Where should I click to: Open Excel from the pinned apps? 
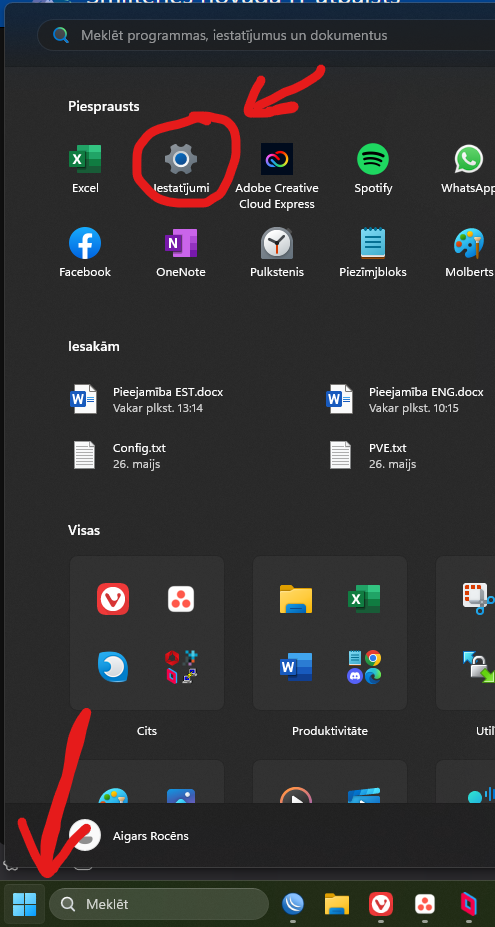pos(85,170)
